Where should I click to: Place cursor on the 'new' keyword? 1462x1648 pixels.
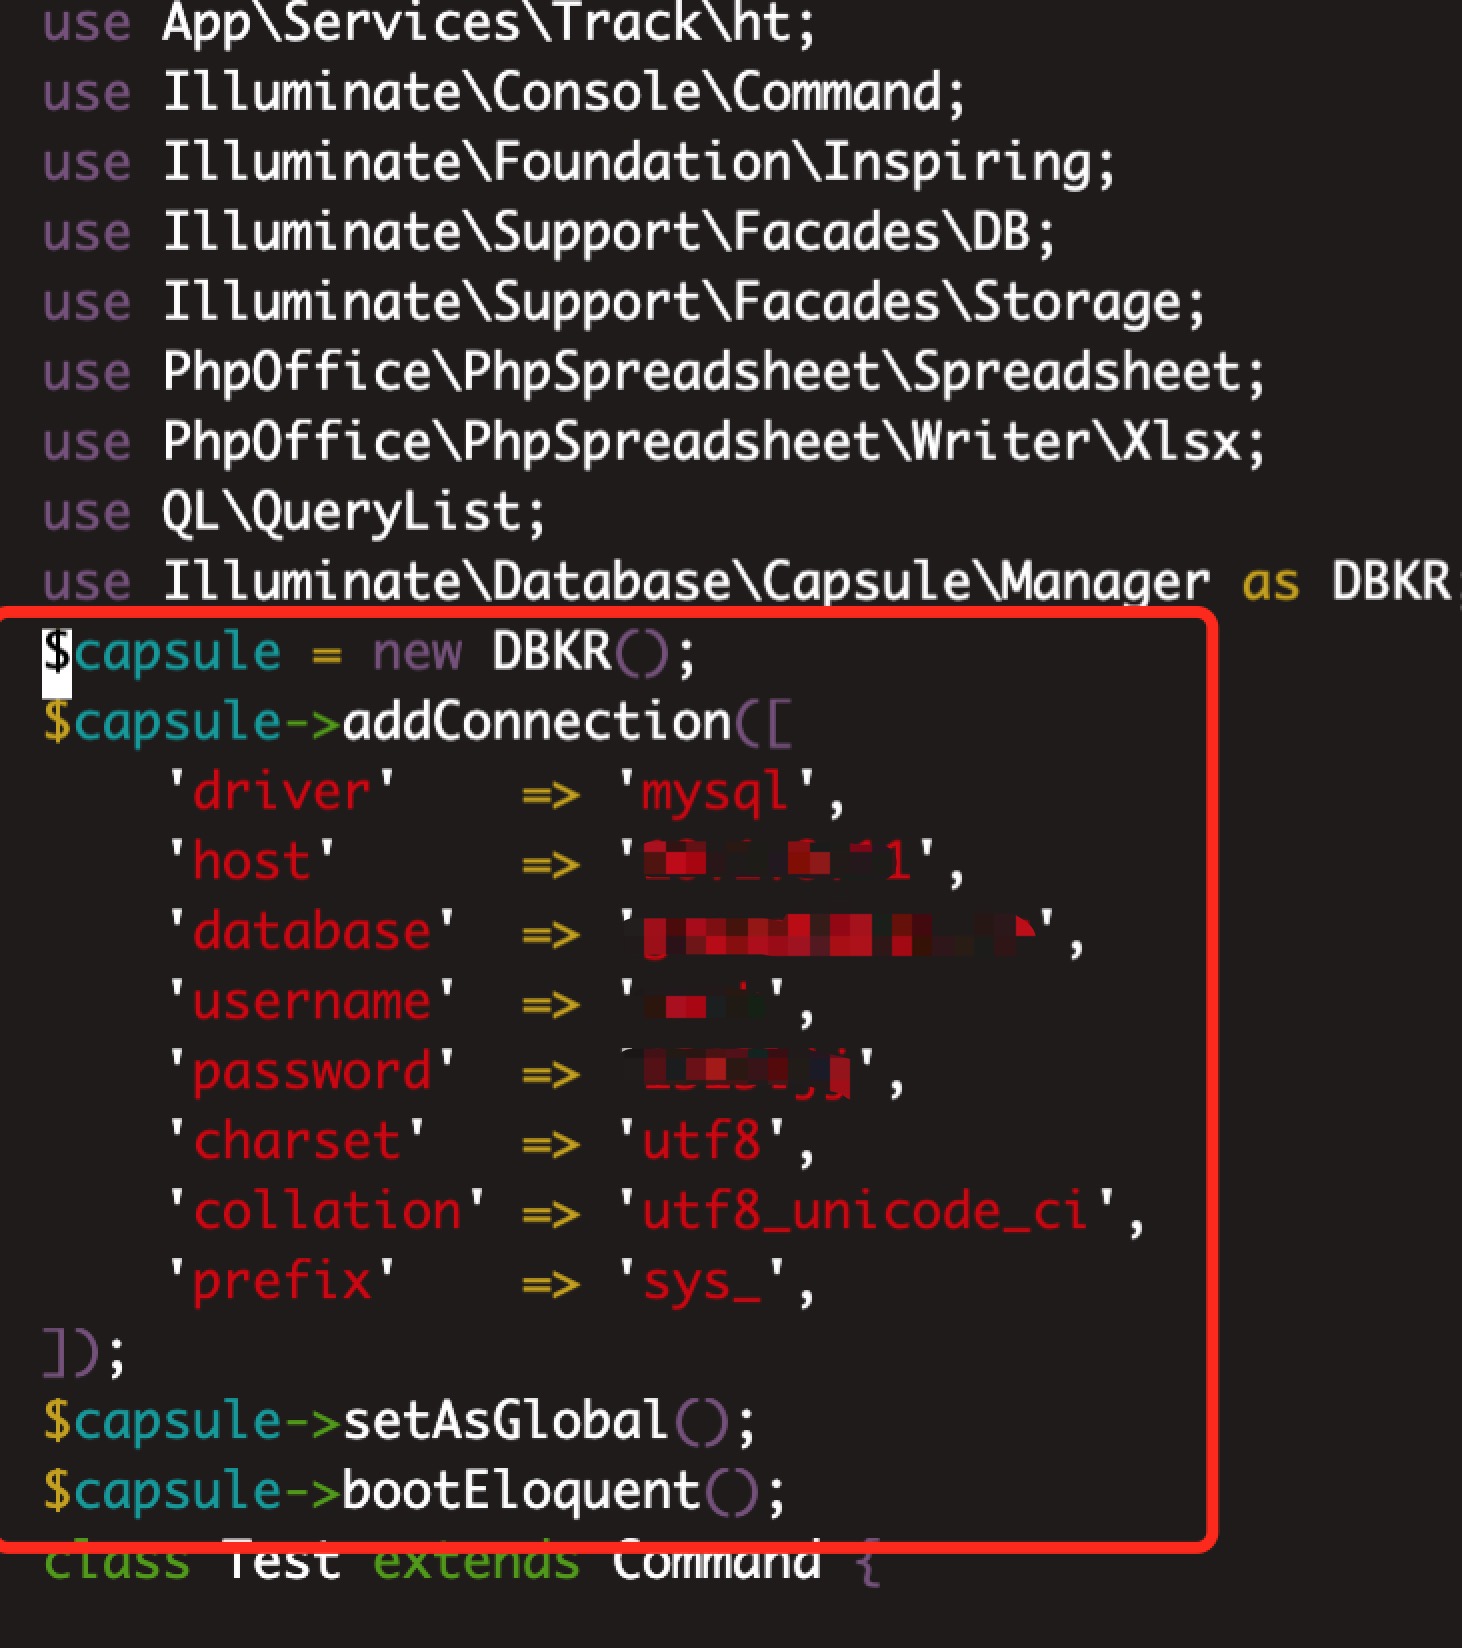pos(416,653)
